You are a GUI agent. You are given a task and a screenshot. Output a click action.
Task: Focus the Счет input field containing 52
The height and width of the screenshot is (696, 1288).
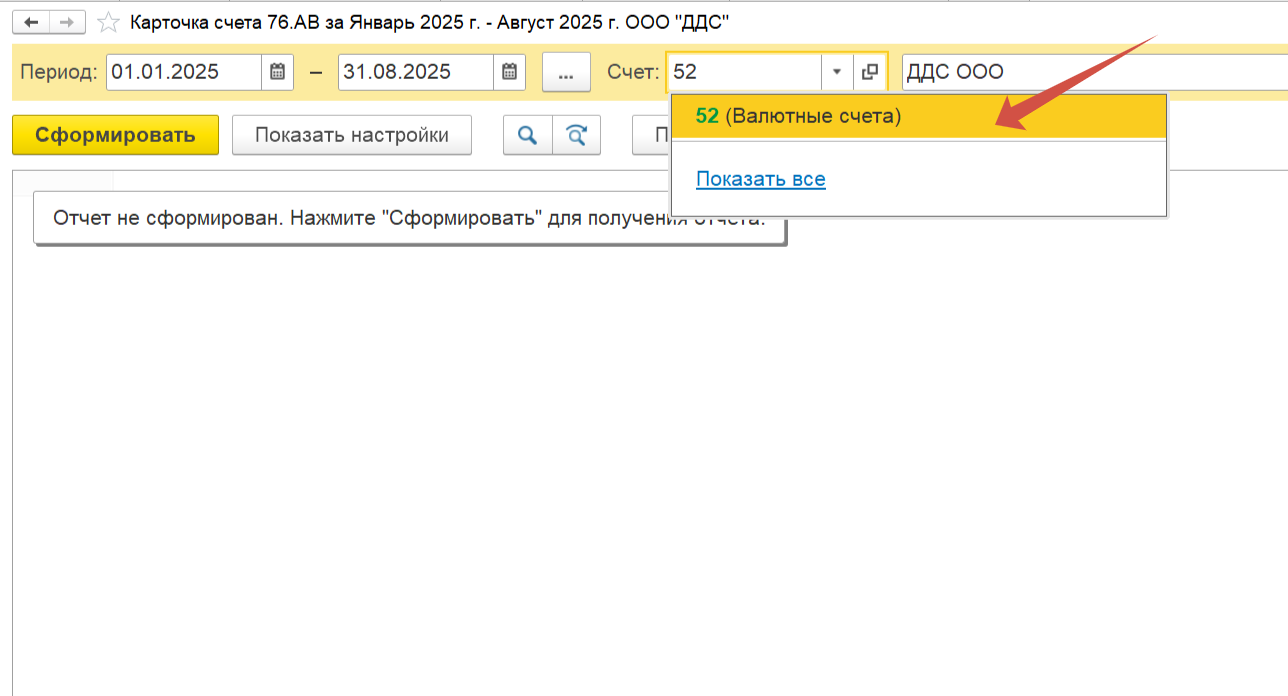[743, 72]
